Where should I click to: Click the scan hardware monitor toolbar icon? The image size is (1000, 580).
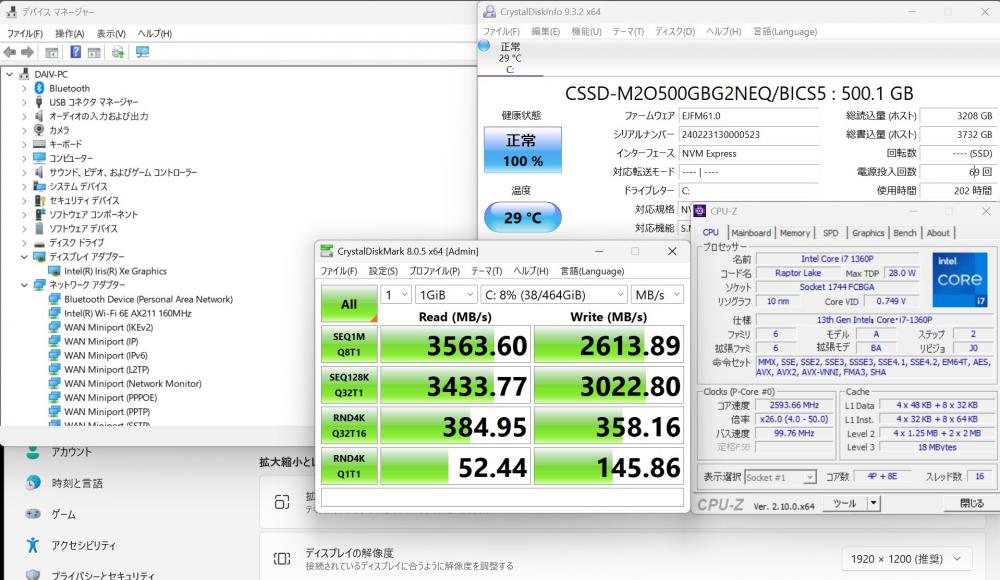(142, 52)
